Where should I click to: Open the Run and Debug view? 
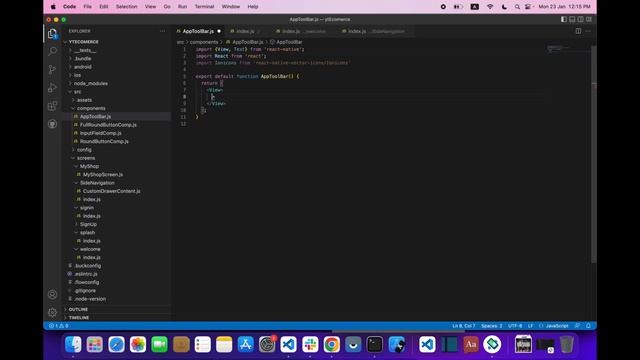click(x=52, y=87)
